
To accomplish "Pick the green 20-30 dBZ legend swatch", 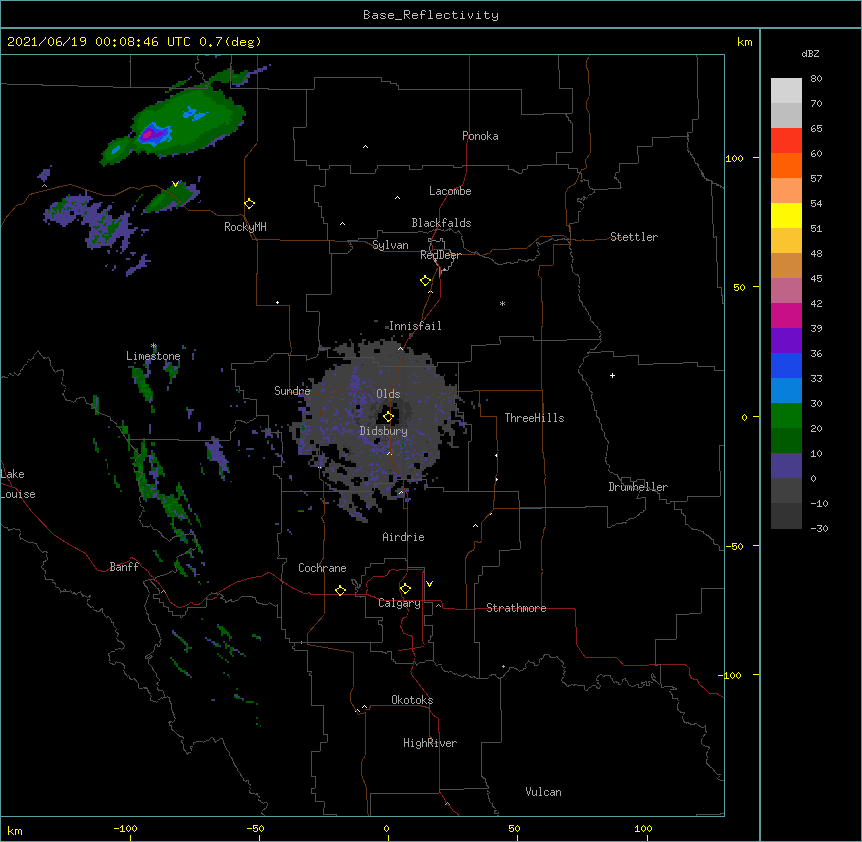I will 786,416.
